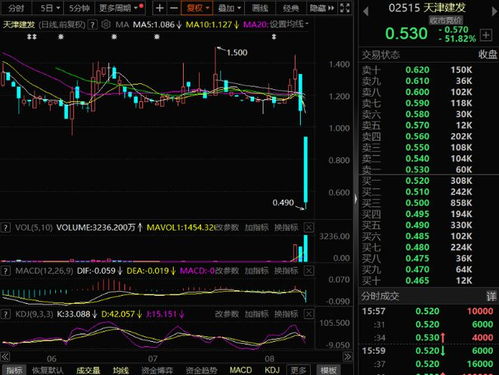
Task: Open KDJ indicator help question icon
Action: click(x=5, y=314)
